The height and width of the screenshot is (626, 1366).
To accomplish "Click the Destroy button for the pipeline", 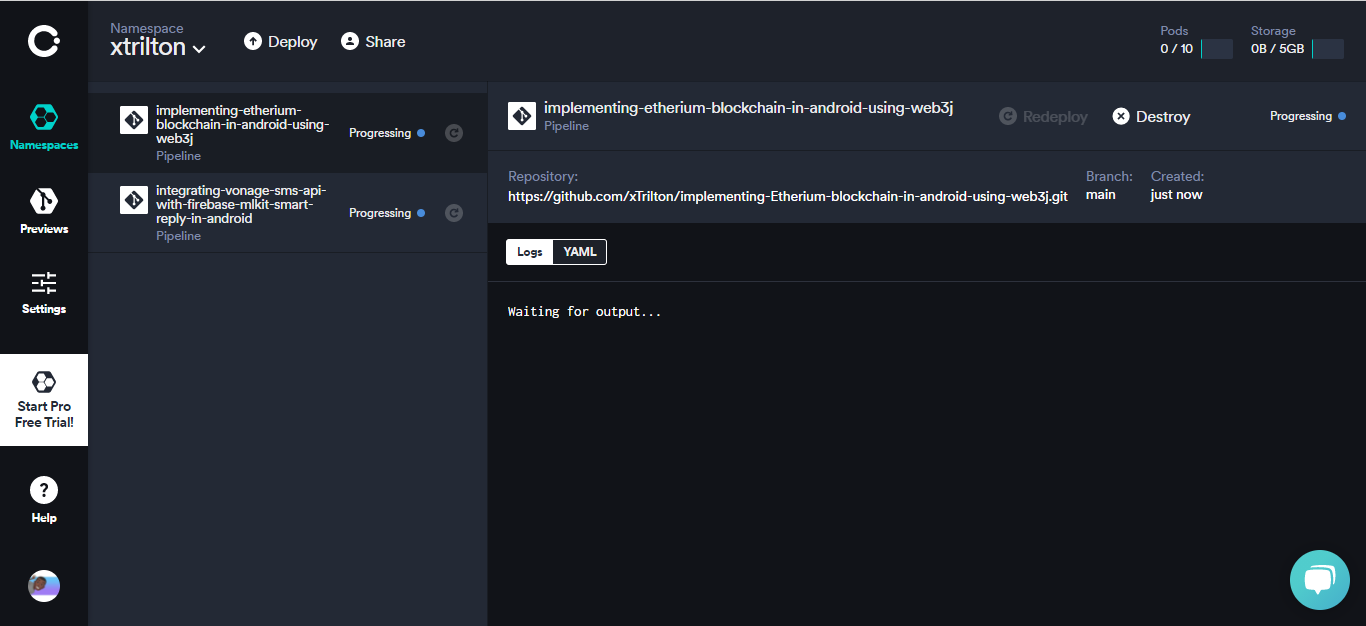I will [x=1150, y=116].
